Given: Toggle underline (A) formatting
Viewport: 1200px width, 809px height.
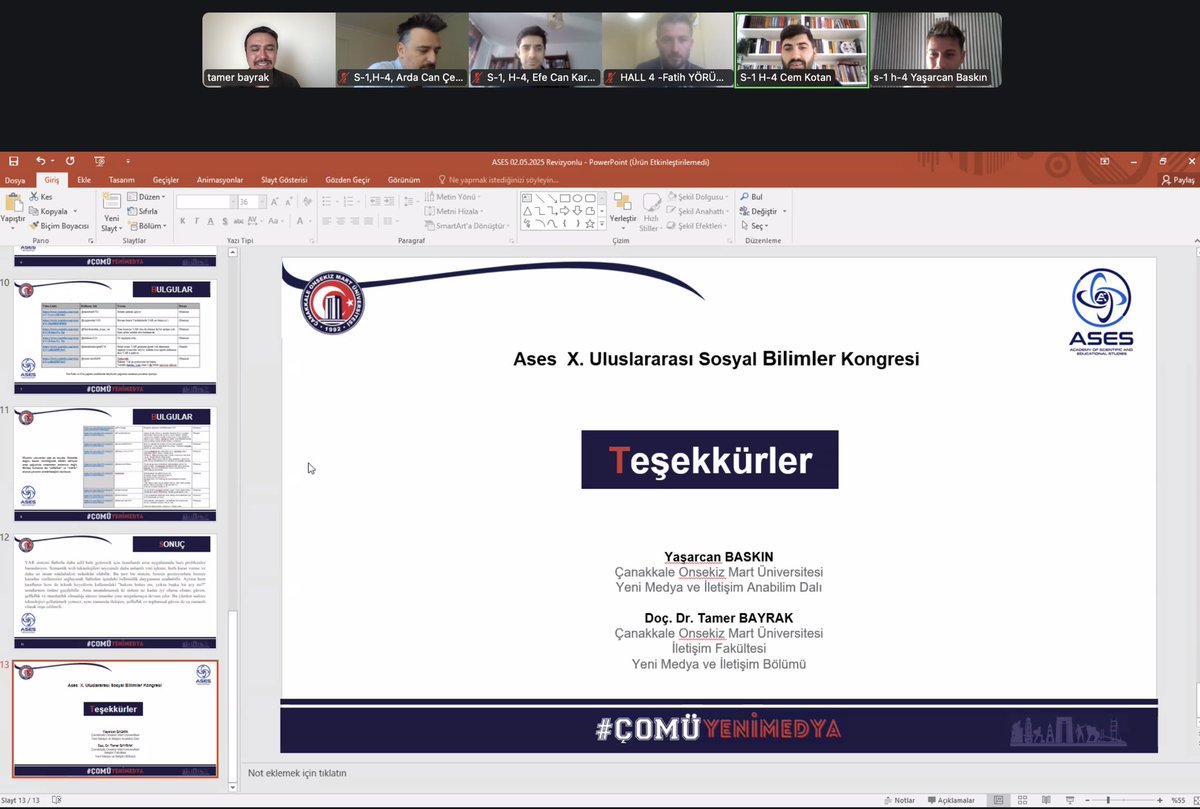Looking at the screenshot, I should (210, 221).
